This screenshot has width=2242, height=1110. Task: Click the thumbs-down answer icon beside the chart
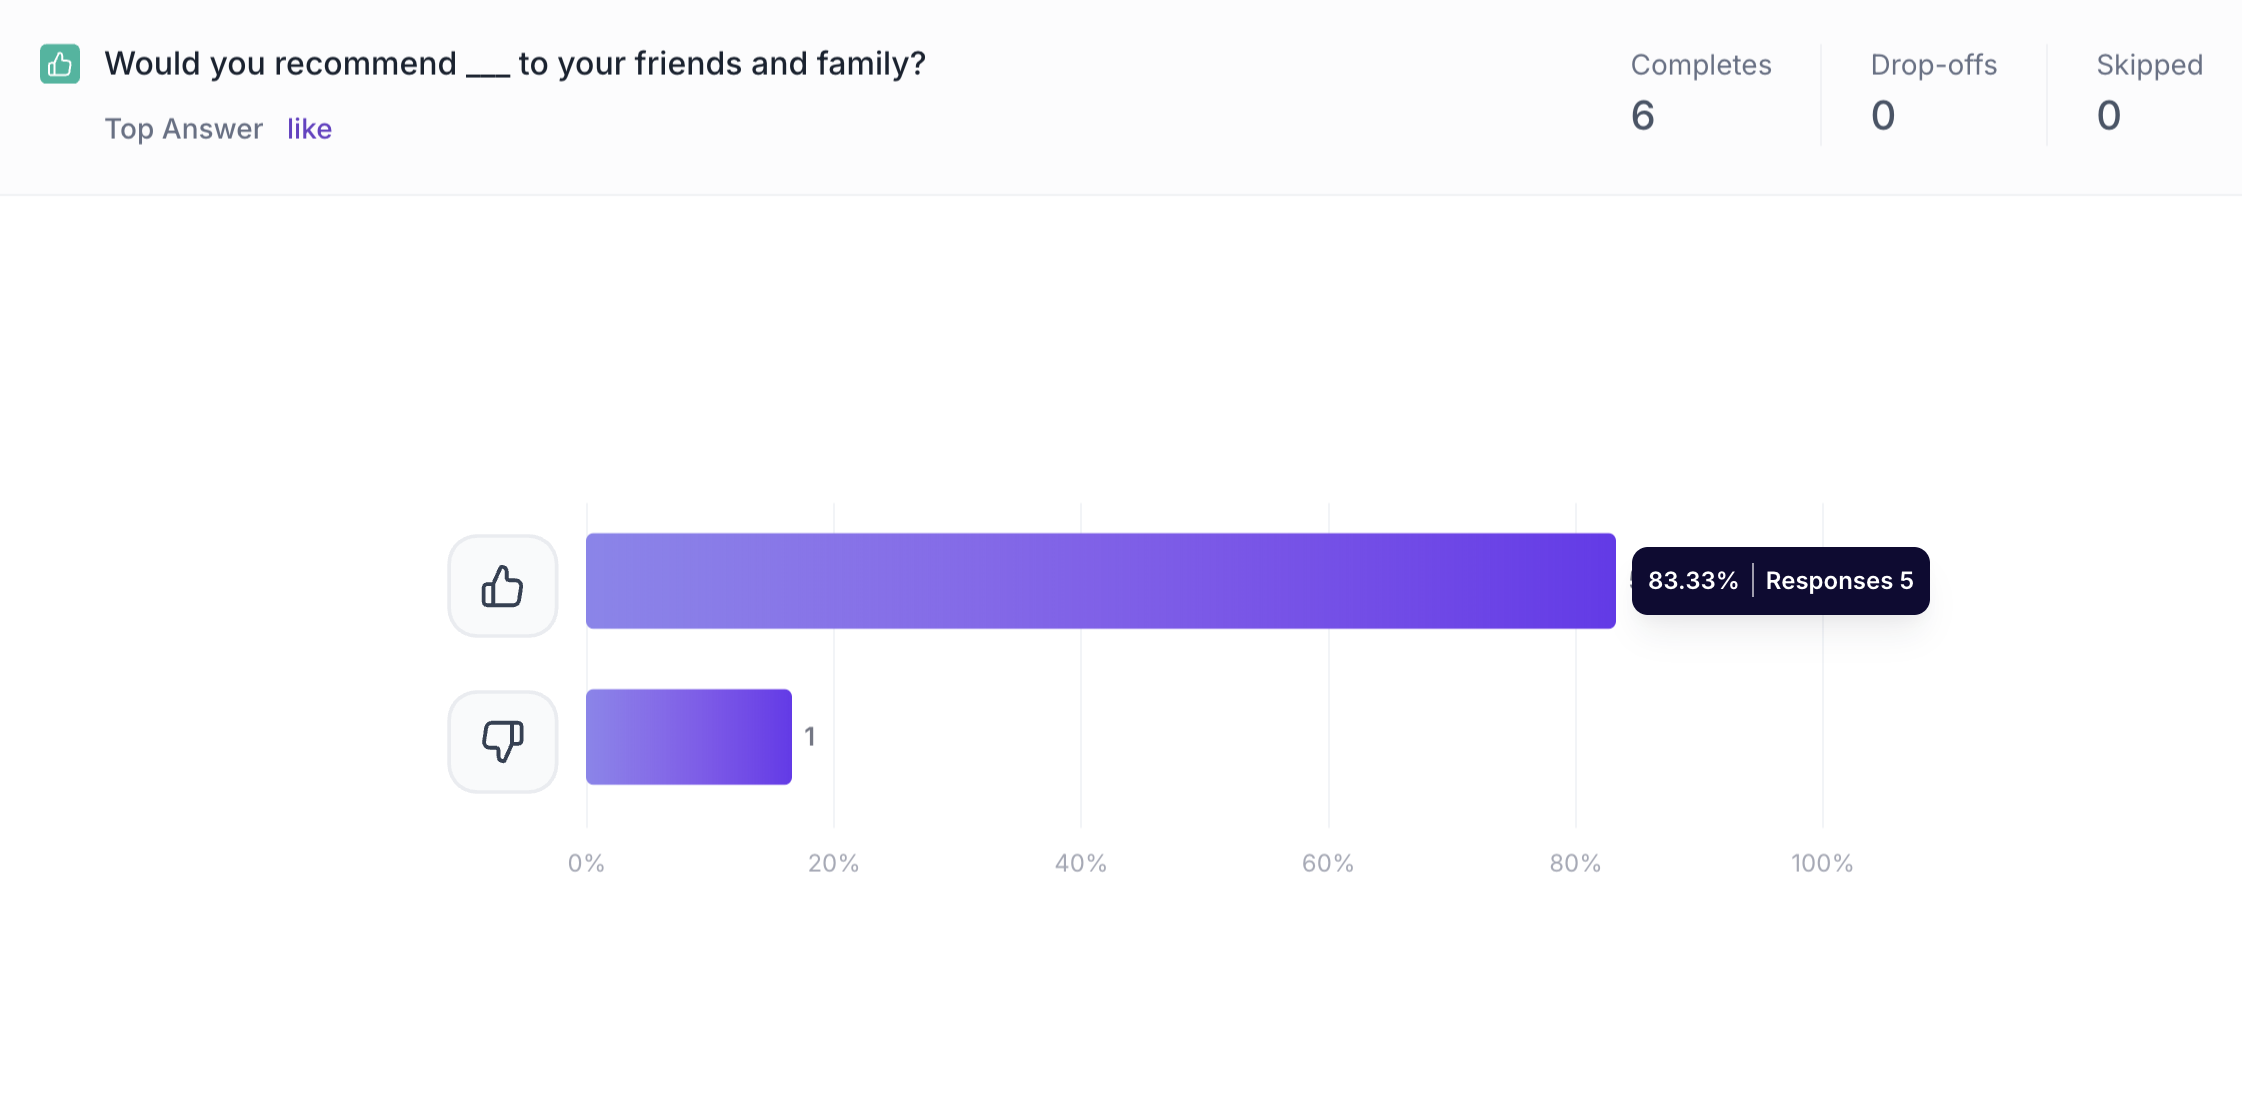pyautogui.click(x=502, y=741)
